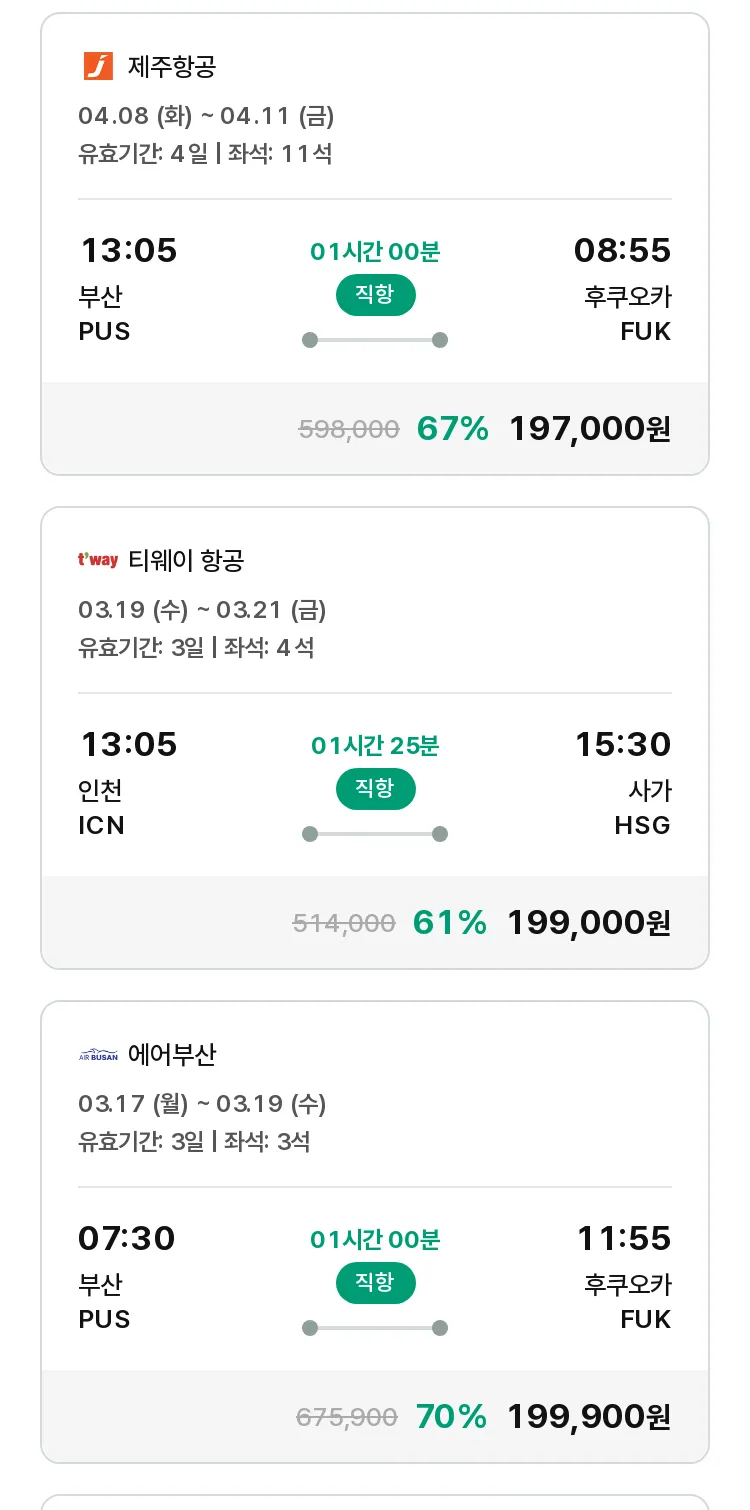Select 에어부산 airline name
The image size is (750, 1510).
172,1055
